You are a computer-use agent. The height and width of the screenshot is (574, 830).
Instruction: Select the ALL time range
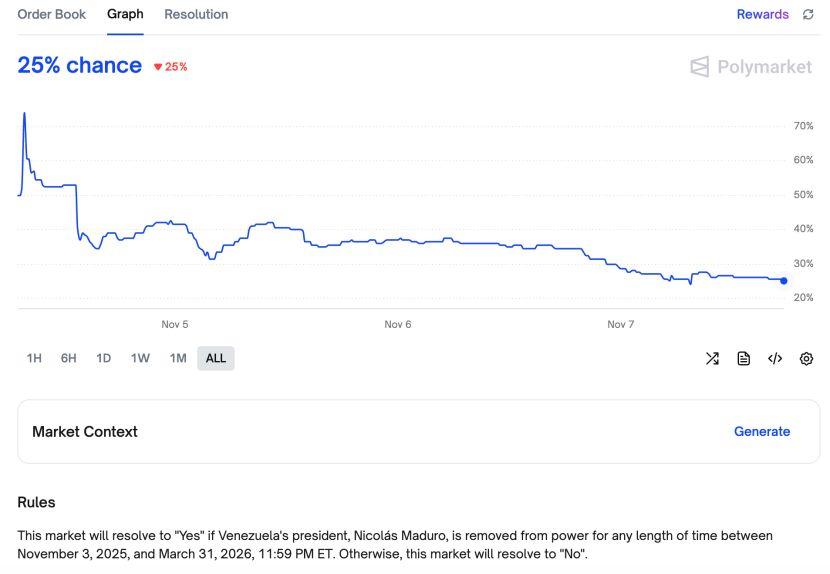click(216, 358)
